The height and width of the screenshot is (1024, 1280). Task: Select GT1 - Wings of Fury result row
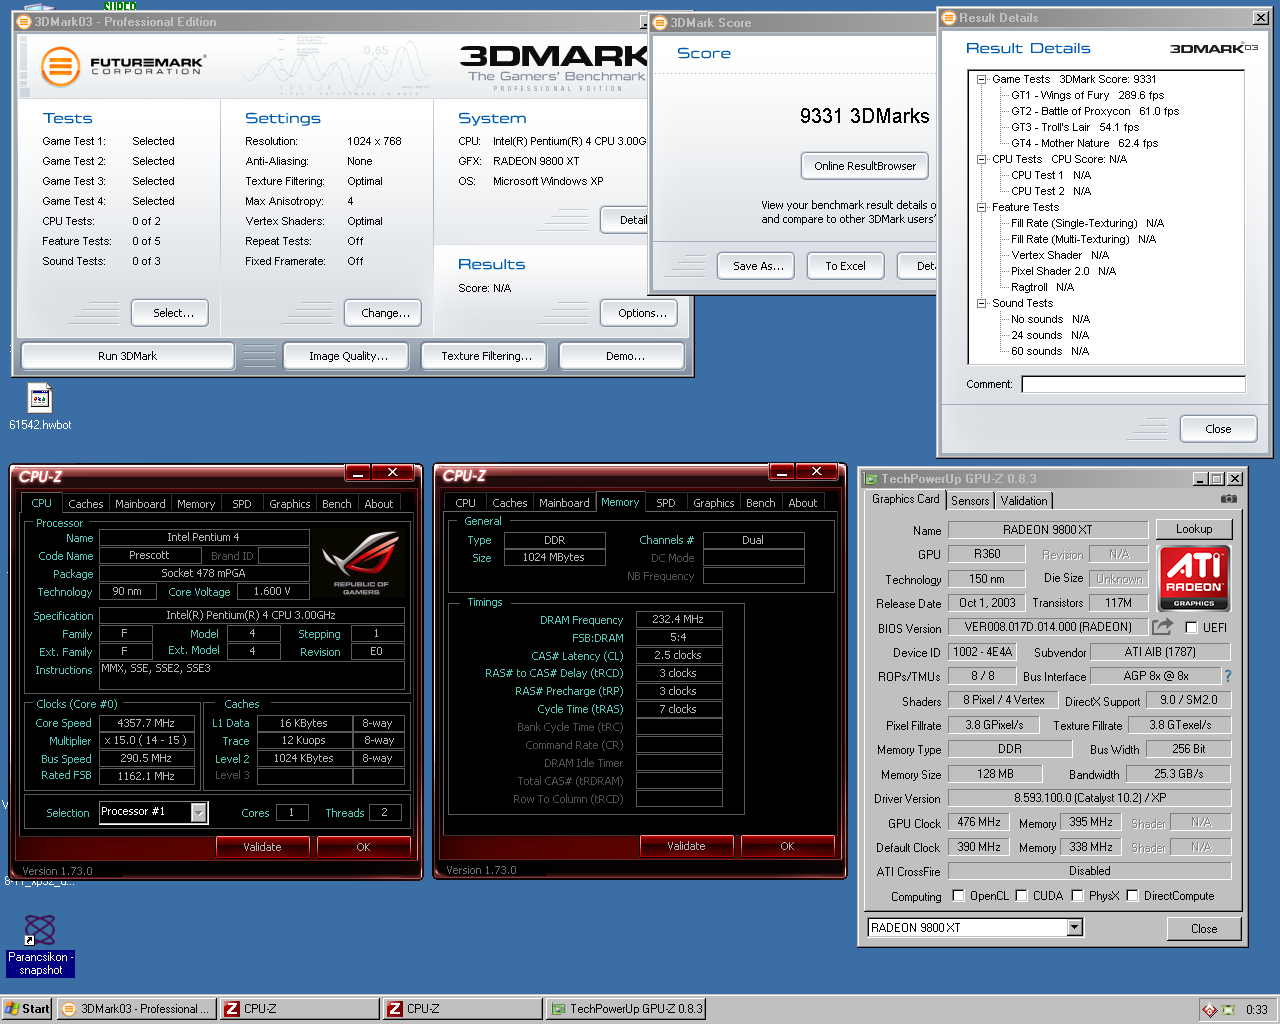1087,95
